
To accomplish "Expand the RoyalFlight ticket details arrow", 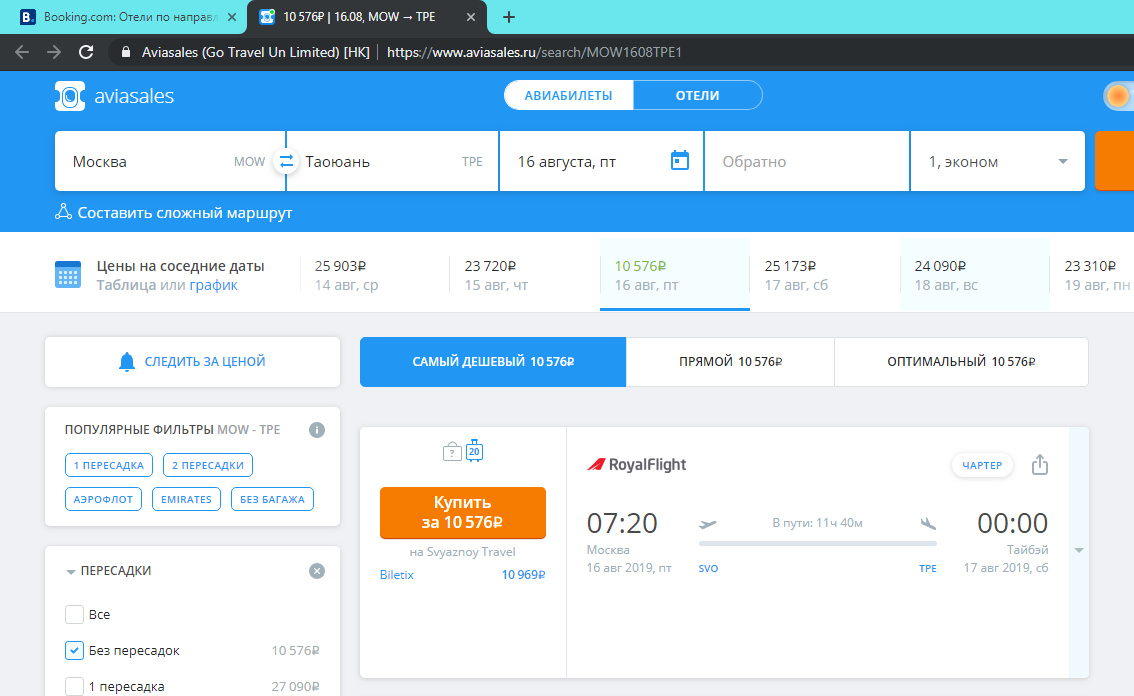I will (1078, 551).
